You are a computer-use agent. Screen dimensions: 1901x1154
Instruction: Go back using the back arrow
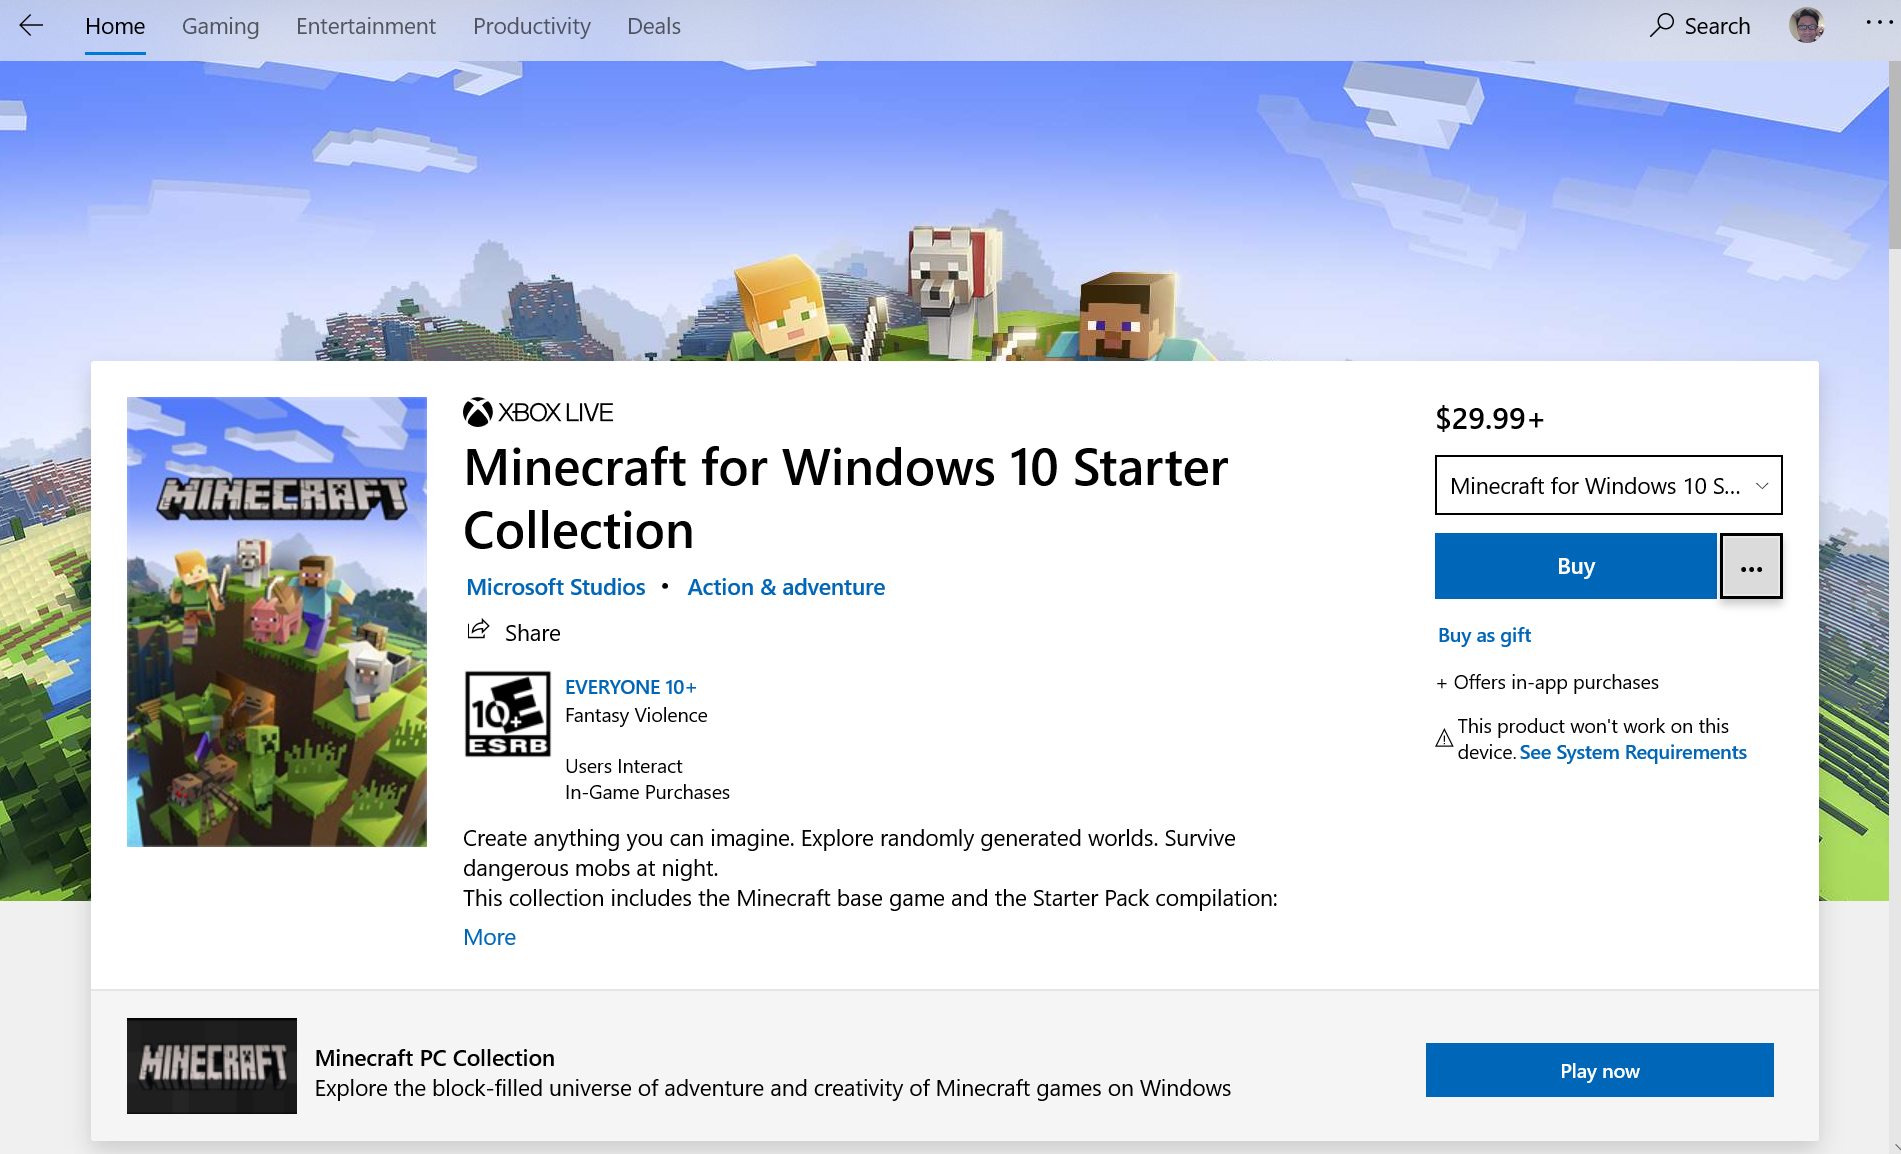coord(31,26)
